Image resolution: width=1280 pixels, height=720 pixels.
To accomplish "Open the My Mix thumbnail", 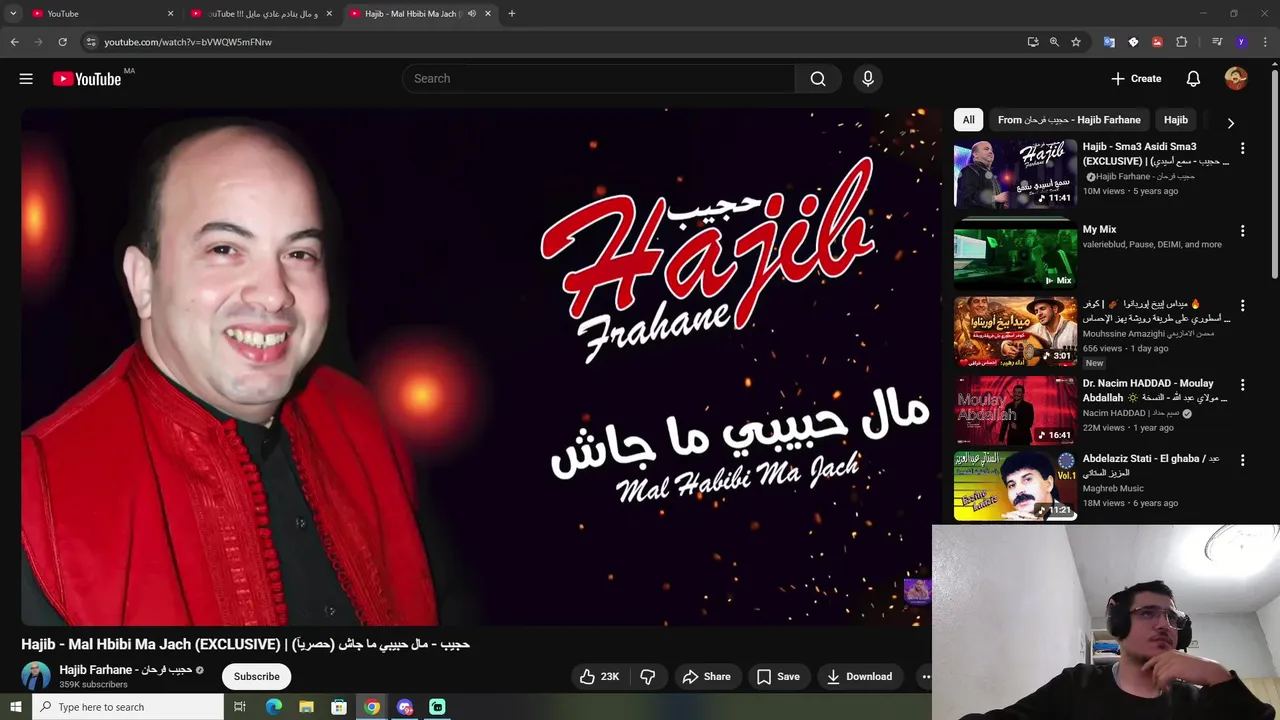I will pyautogui.click(x=1015, y=254).
